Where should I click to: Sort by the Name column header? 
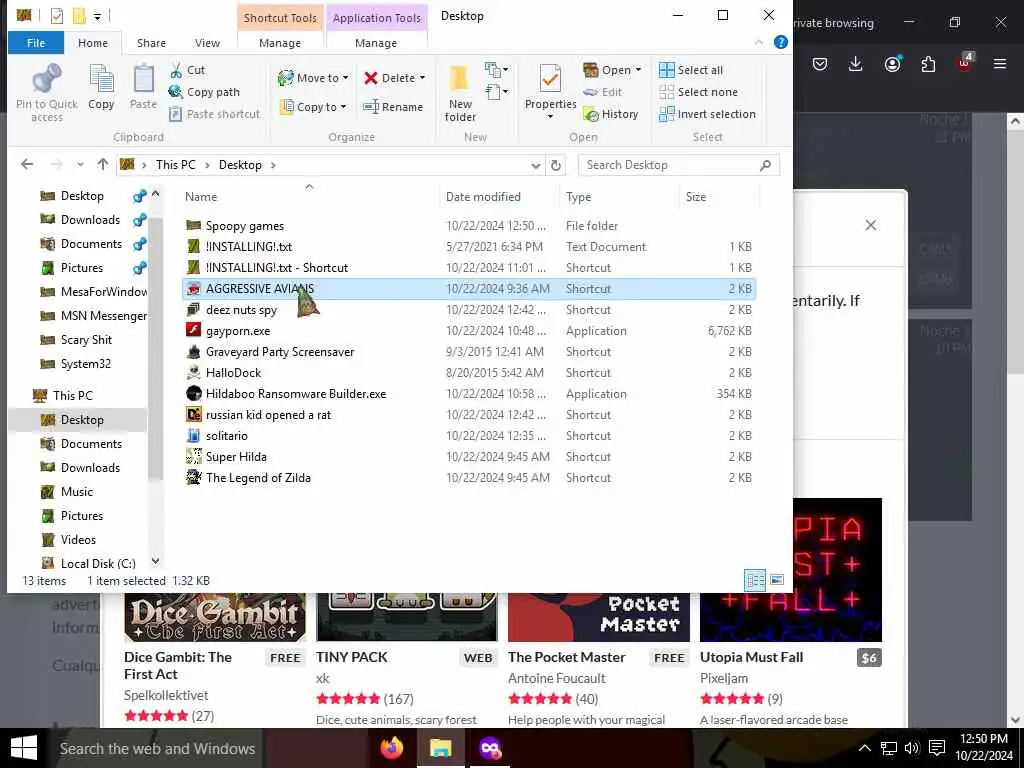309,197
